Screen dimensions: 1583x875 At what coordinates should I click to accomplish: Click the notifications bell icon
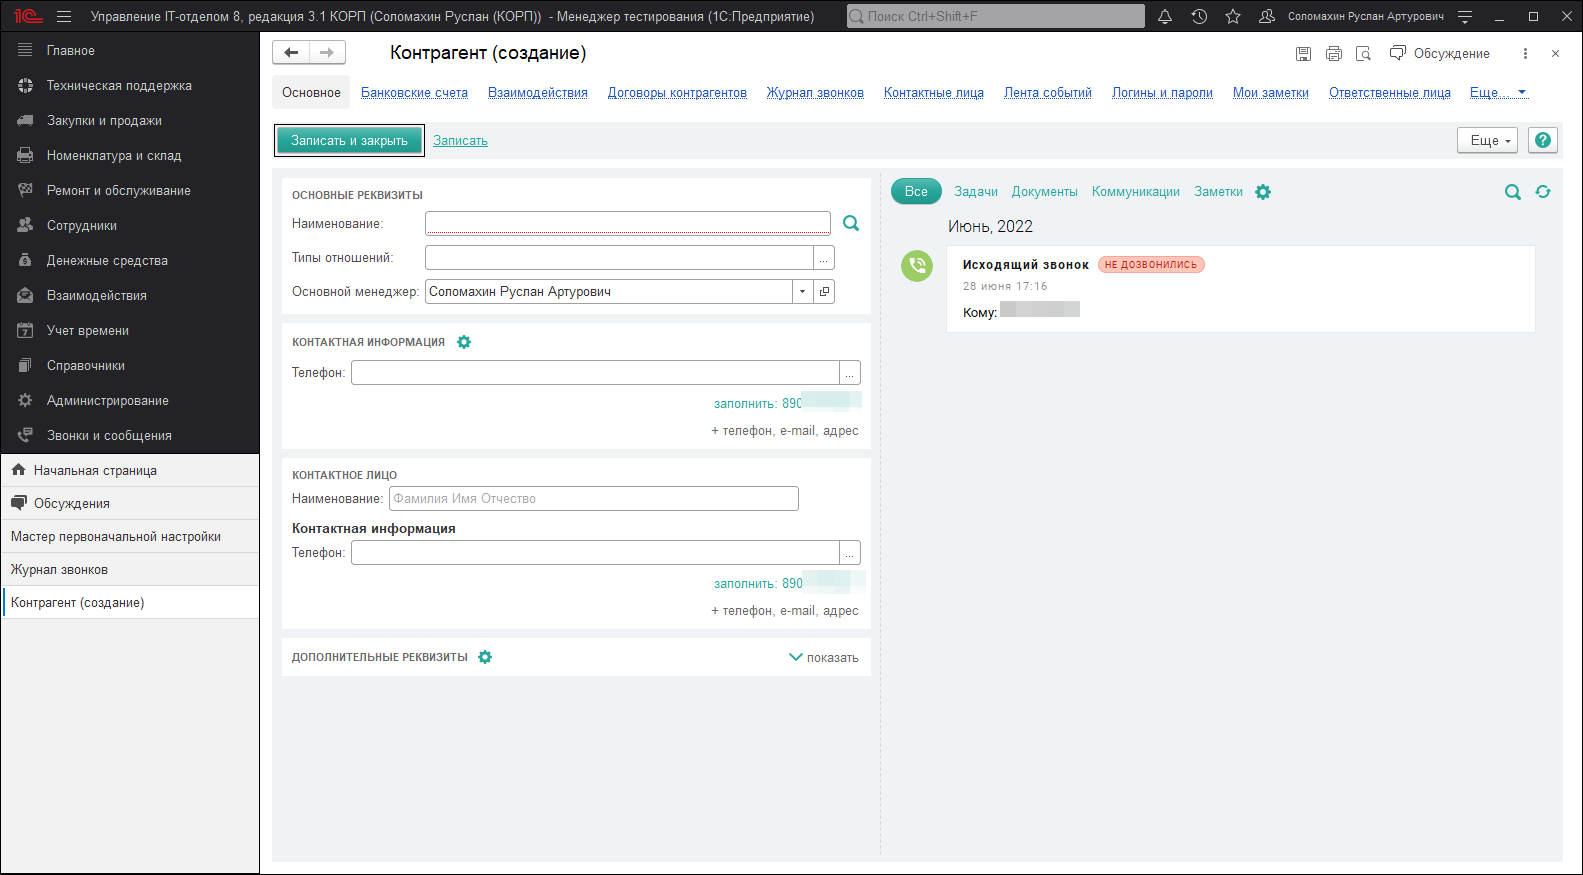point(1165,16)
